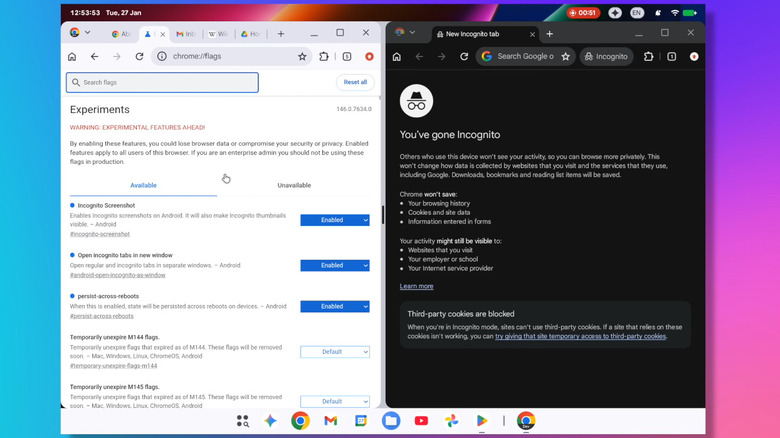Close the active flags tab
Screen dimensions: 780x438
[x=162, y=34]
